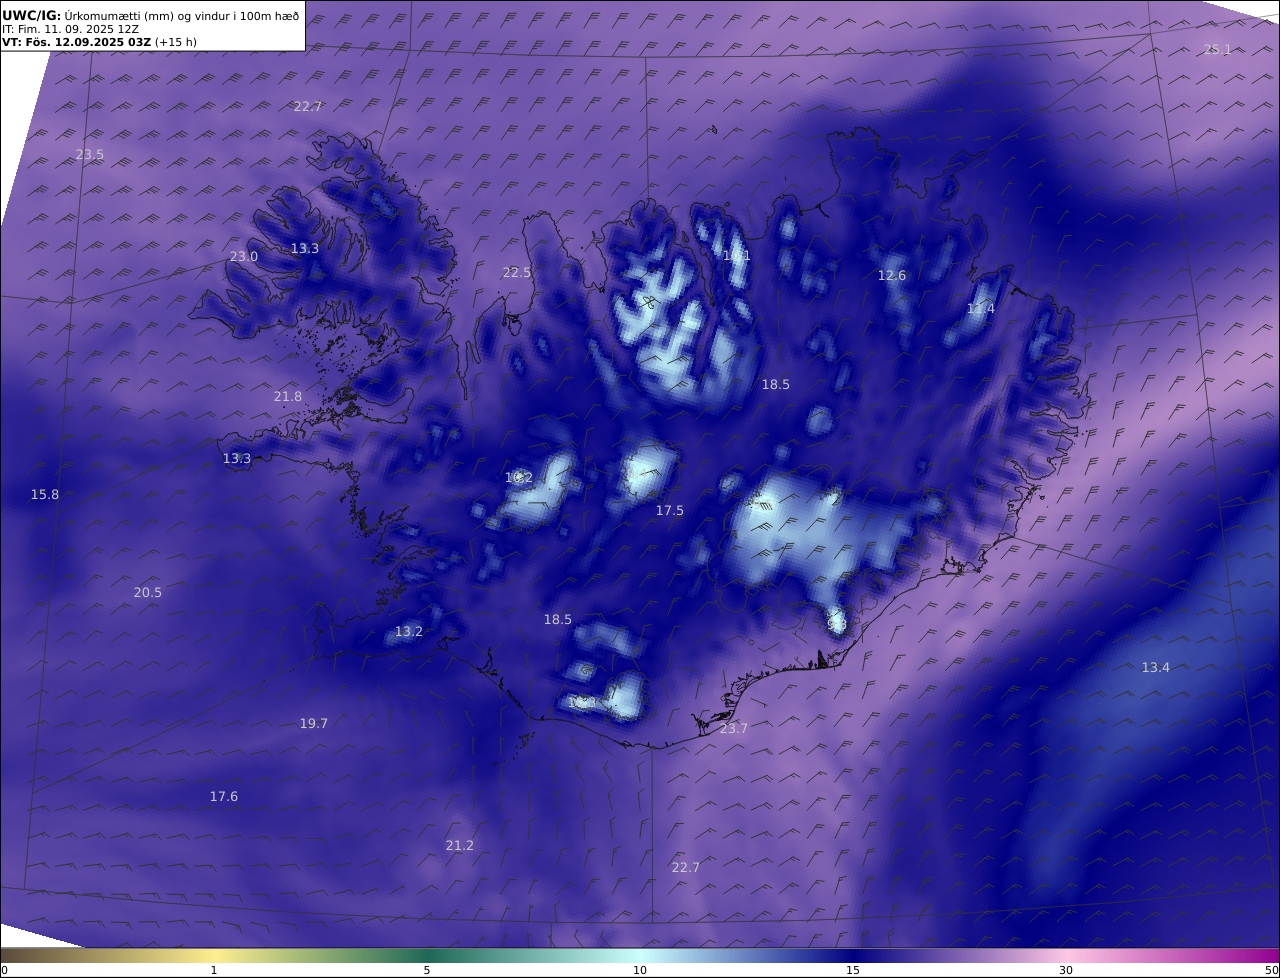Screen dimensions: 1280x978
Task: Click the 15 tick label on the color scale
Action: [853, 970]
